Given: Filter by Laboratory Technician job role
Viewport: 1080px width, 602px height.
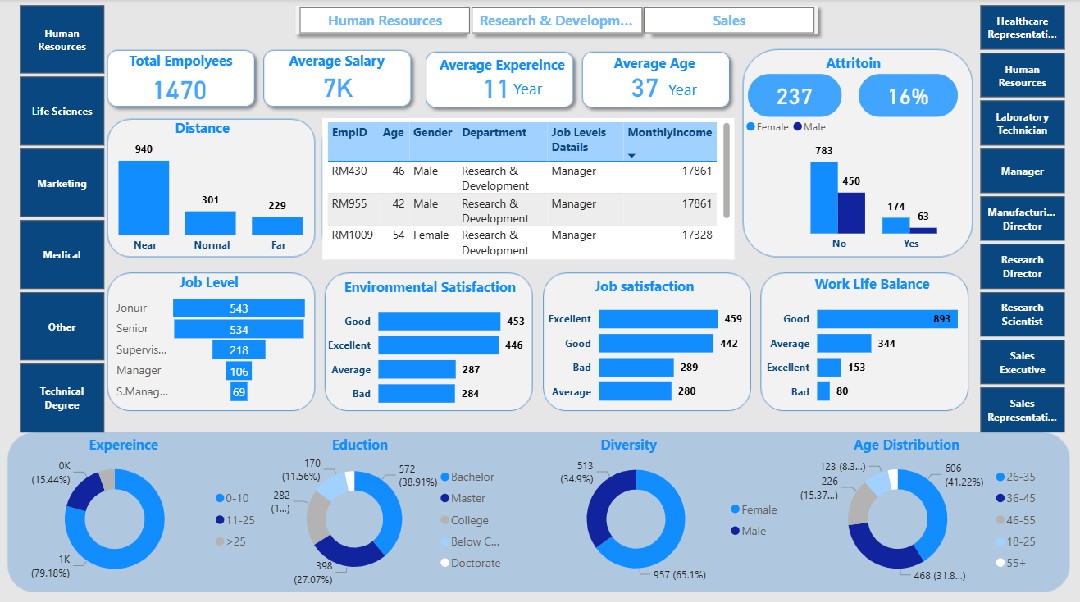Looking at the screenshot, I should pos(1022,123).
